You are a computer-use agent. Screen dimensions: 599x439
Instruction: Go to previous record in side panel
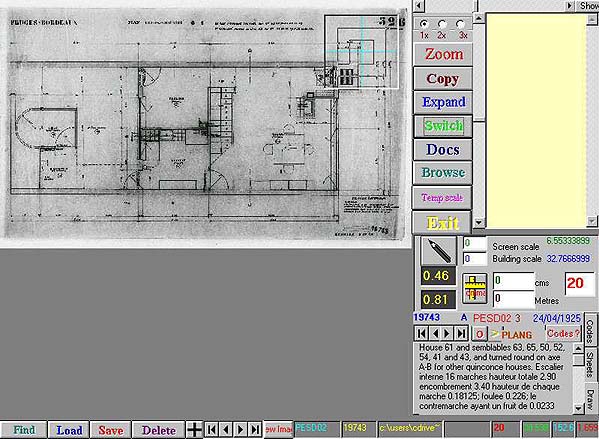(x=435, y=334)
